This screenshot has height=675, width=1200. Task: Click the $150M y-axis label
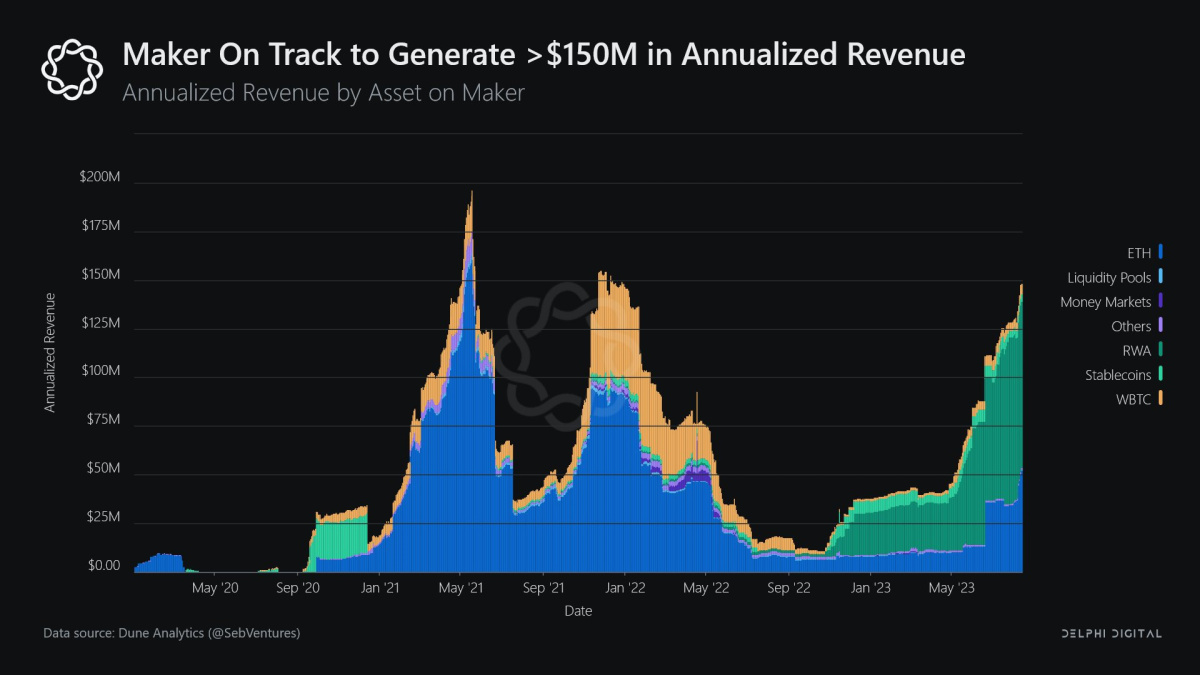pyautogui.click(x=100, y=274)
